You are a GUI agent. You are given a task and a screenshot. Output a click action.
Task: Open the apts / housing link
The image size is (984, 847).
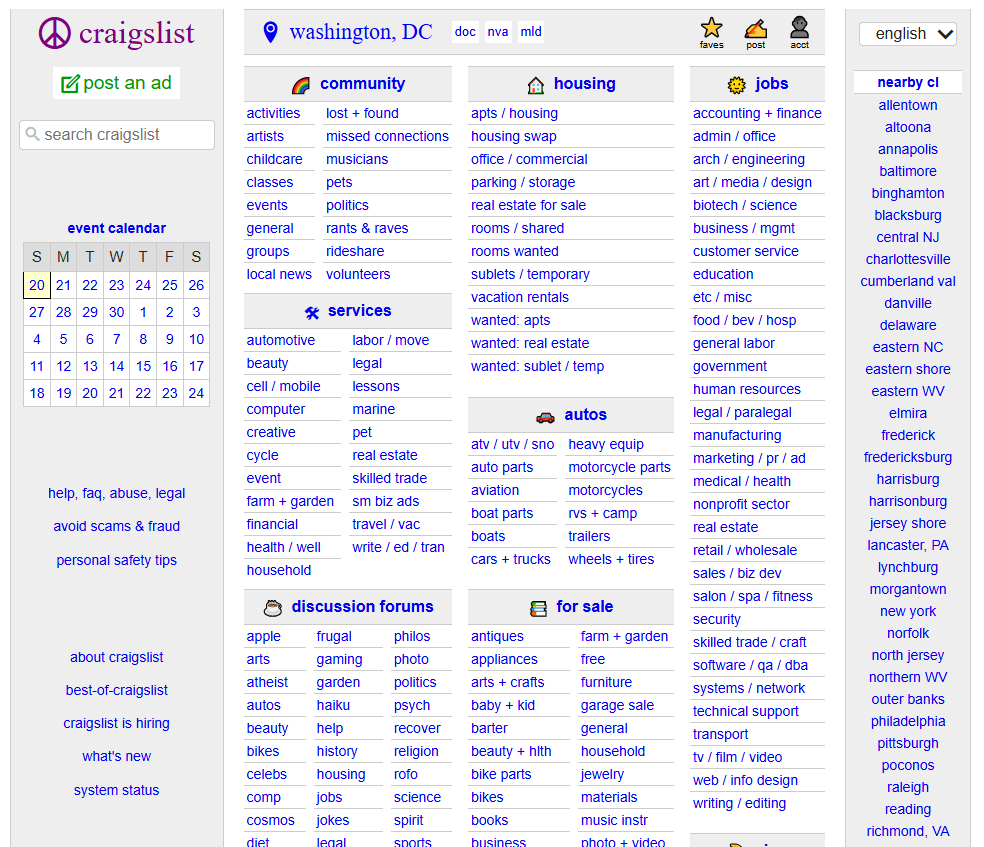click(x=514, y=114)
